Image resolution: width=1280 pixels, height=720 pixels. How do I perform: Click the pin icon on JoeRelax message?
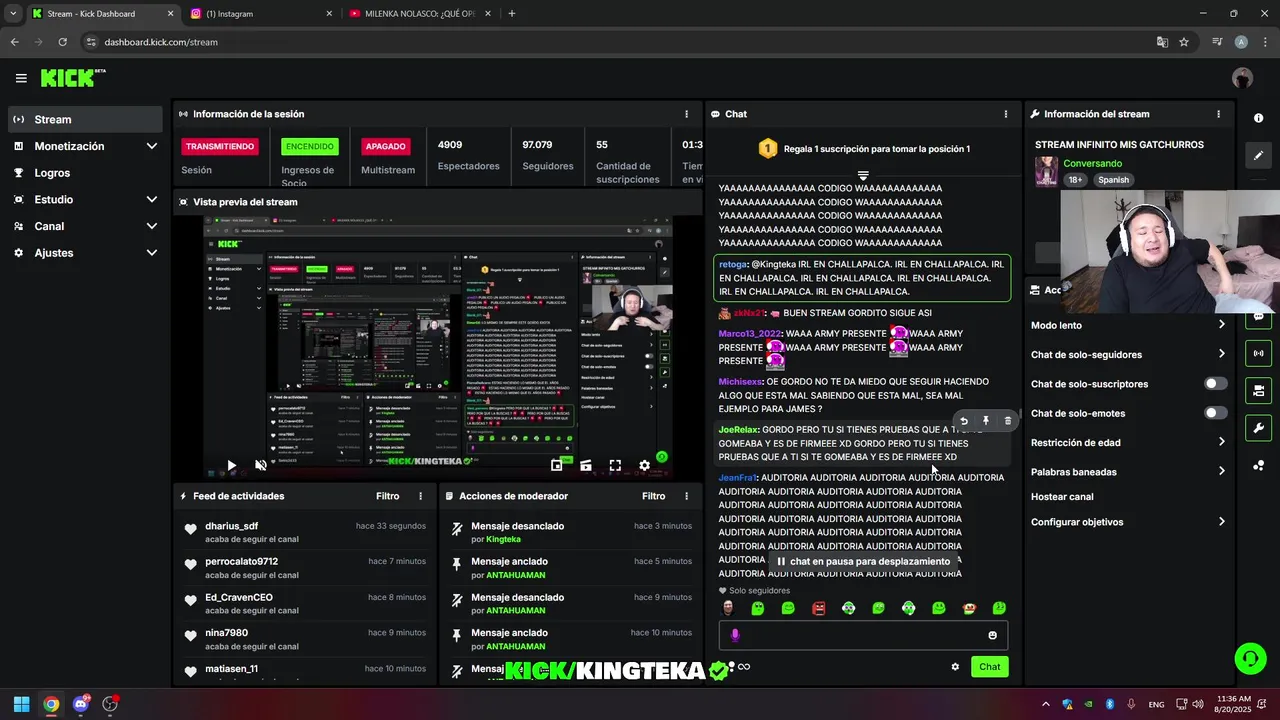(x=985, y=421)
